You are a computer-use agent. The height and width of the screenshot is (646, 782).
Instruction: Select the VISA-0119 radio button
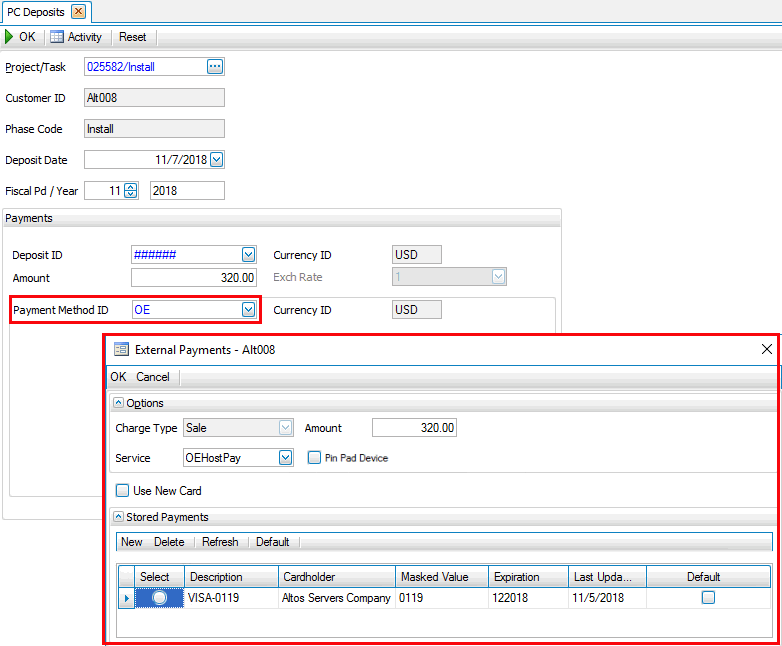click(158, 598)
